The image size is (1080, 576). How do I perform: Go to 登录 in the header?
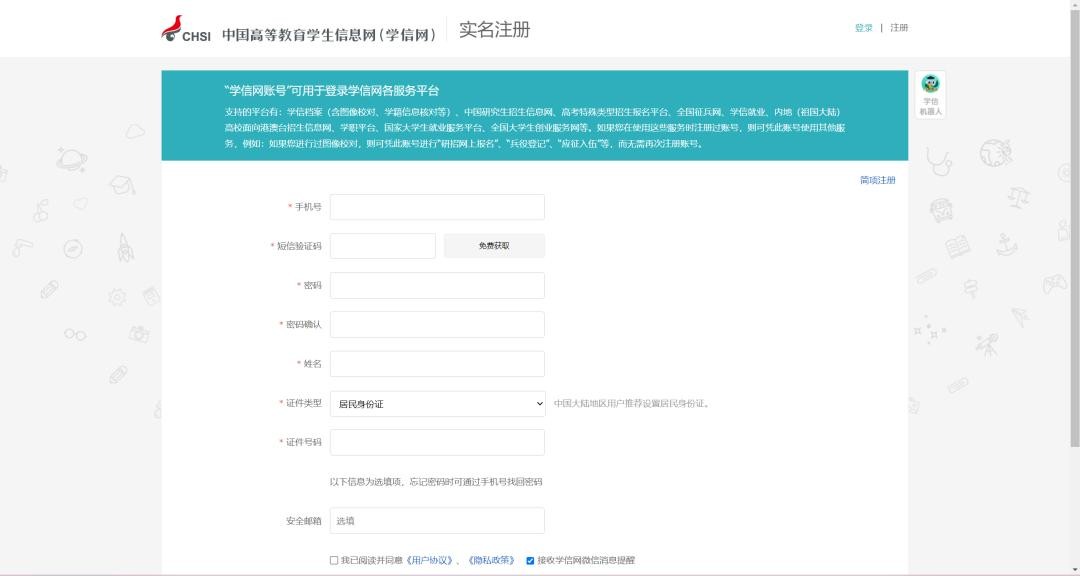click(x=863, y=28)
